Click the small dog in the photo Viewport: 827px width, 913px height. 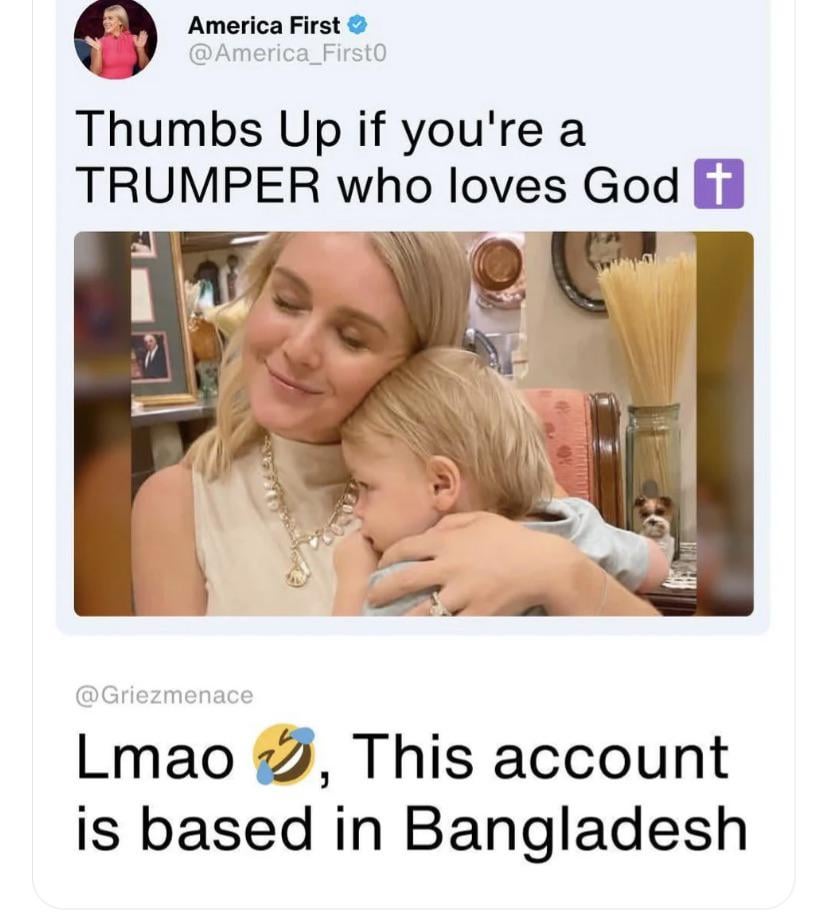tap(654, 516)
